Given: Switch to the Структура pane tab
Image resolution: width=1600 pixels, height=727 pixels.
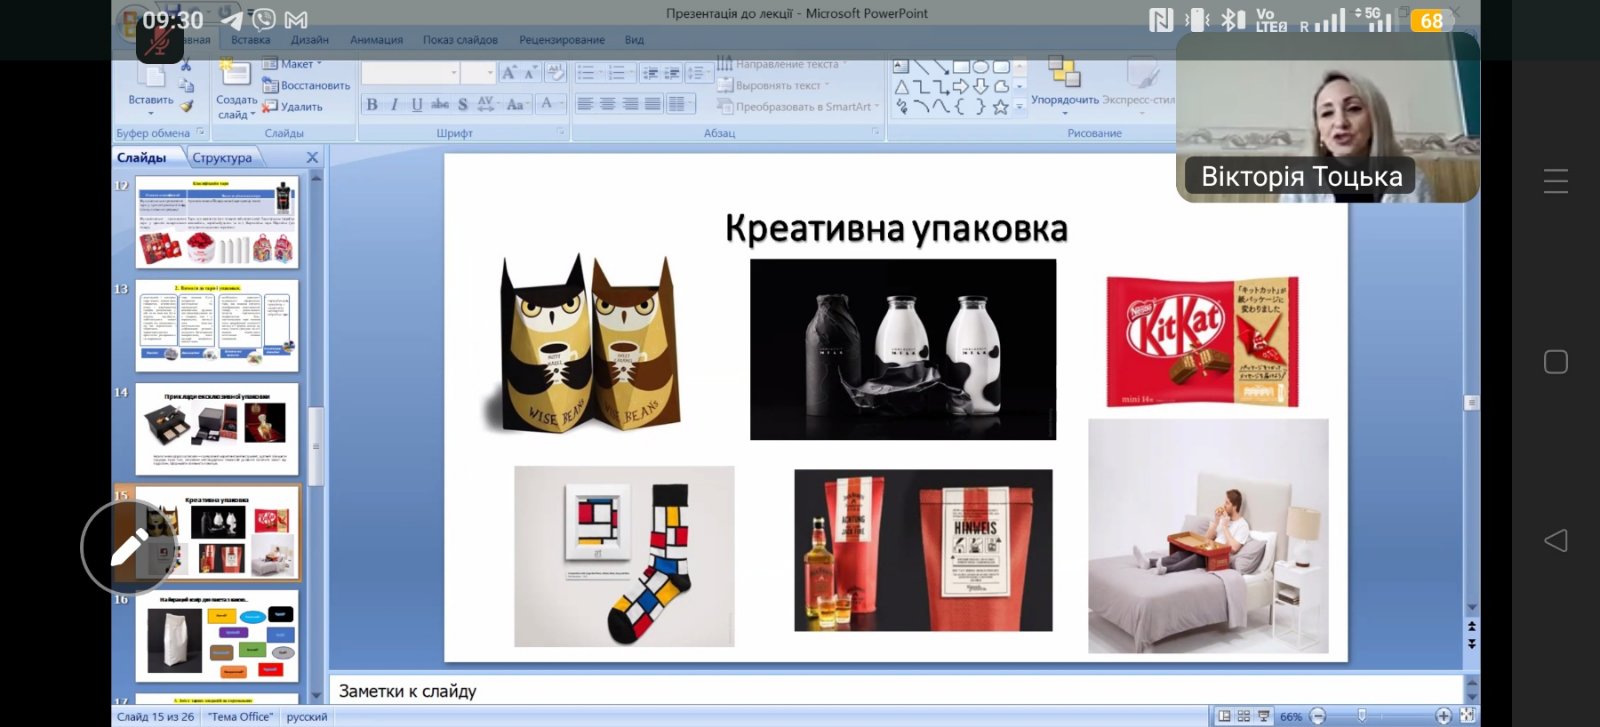Looking at the screenshot, I should [222, 158].
